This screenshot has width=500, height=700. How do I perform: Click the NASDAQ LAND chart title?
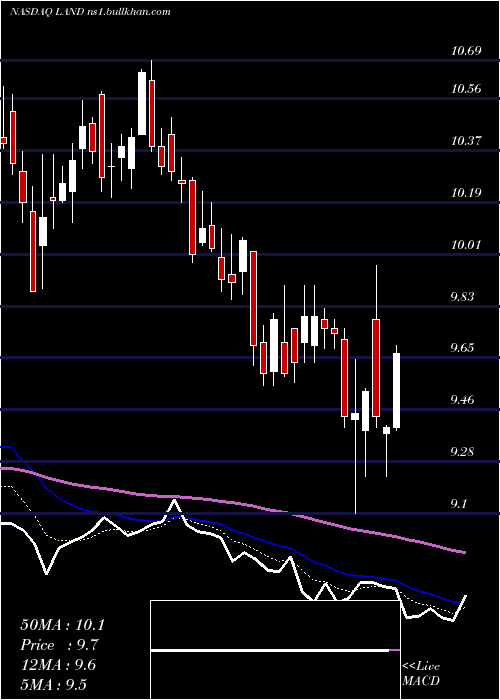[91, 11]
